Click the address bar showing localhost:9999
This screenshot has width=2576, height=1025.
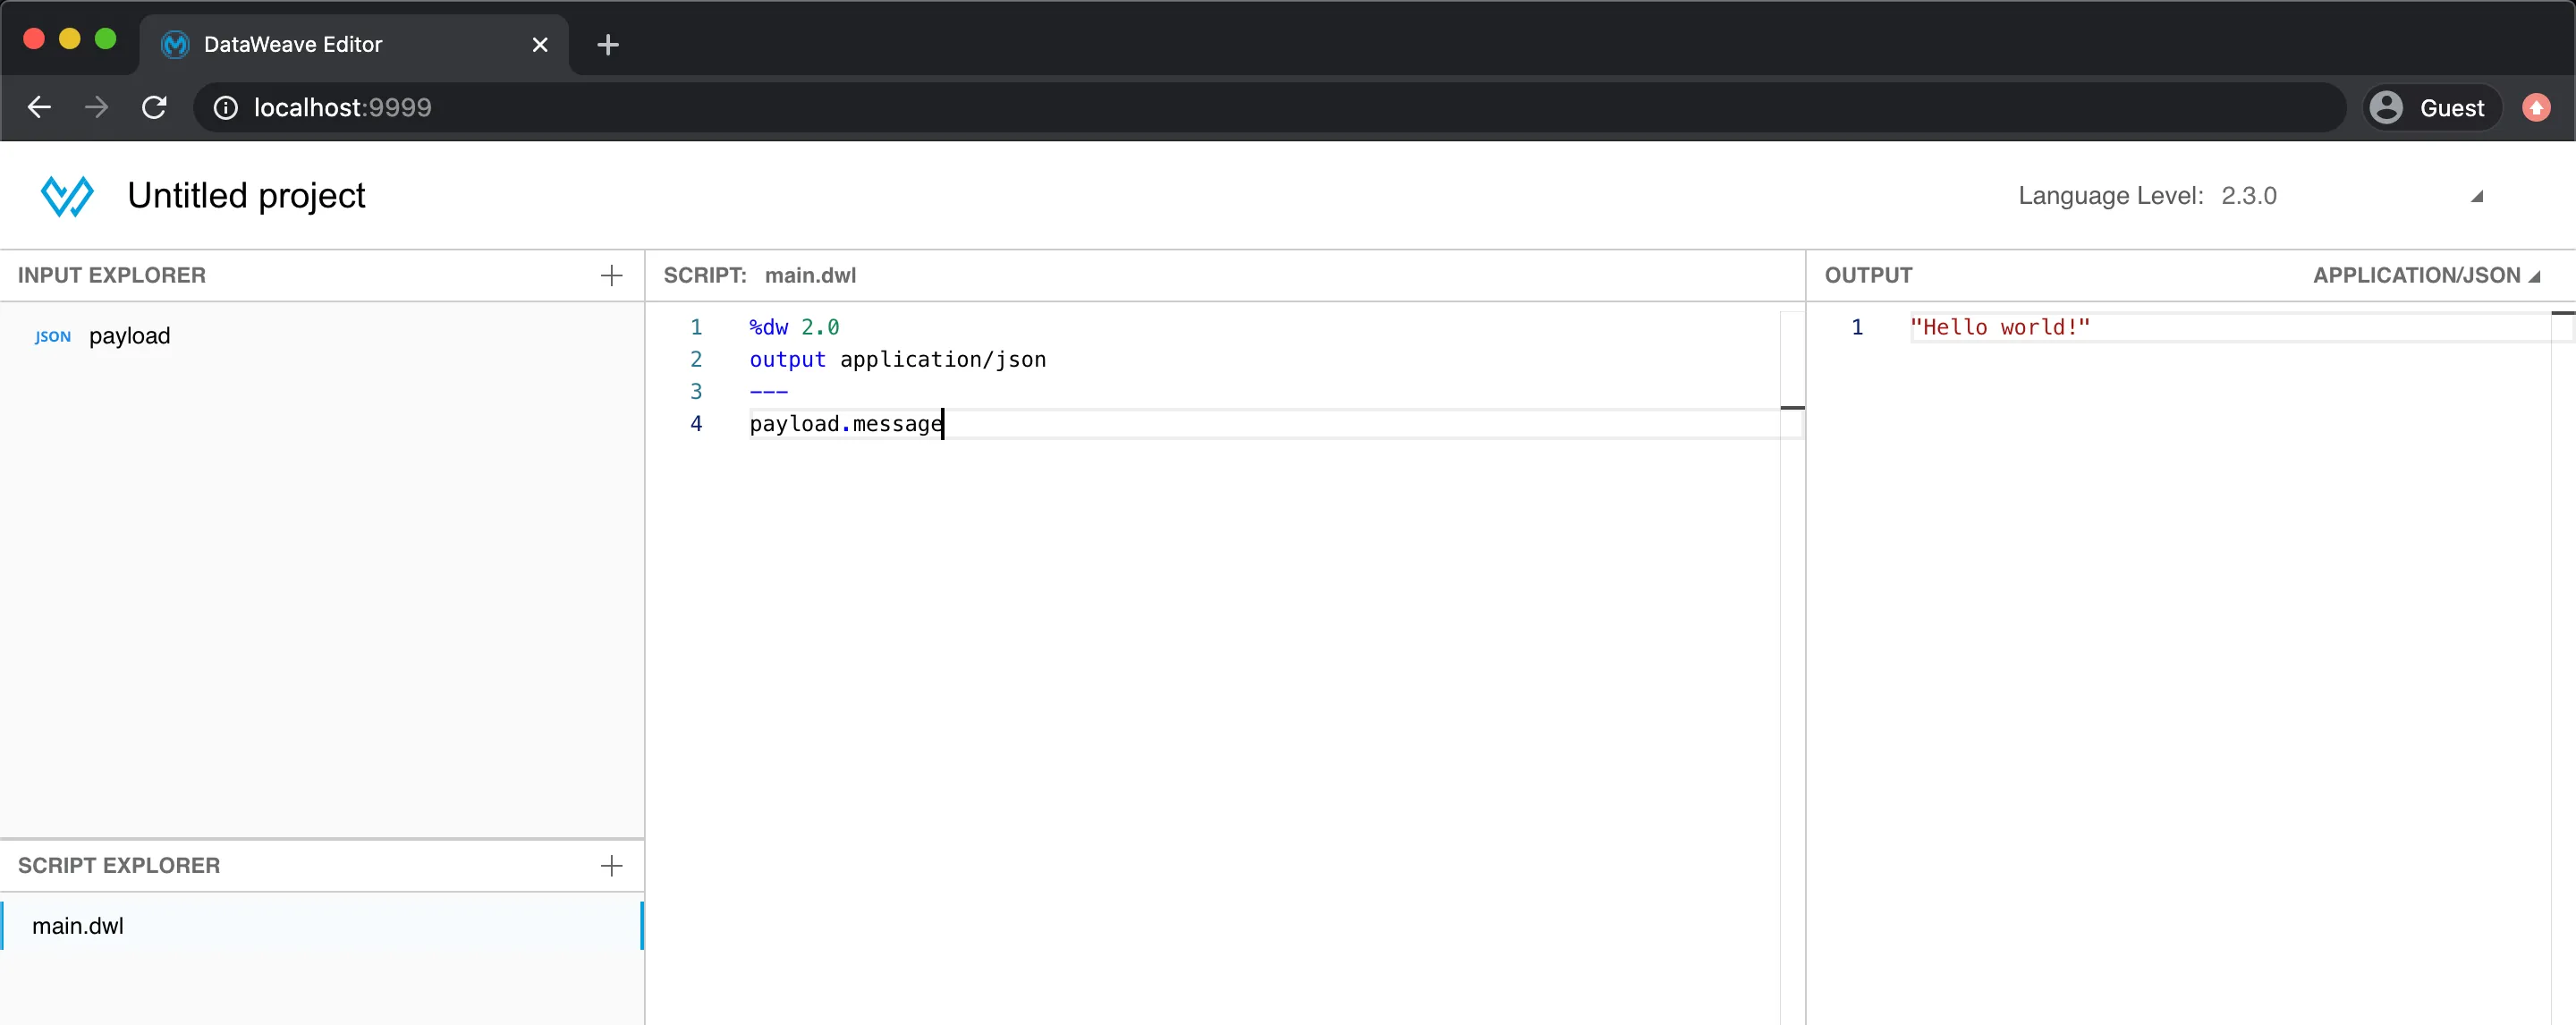tap(1270, 108)
